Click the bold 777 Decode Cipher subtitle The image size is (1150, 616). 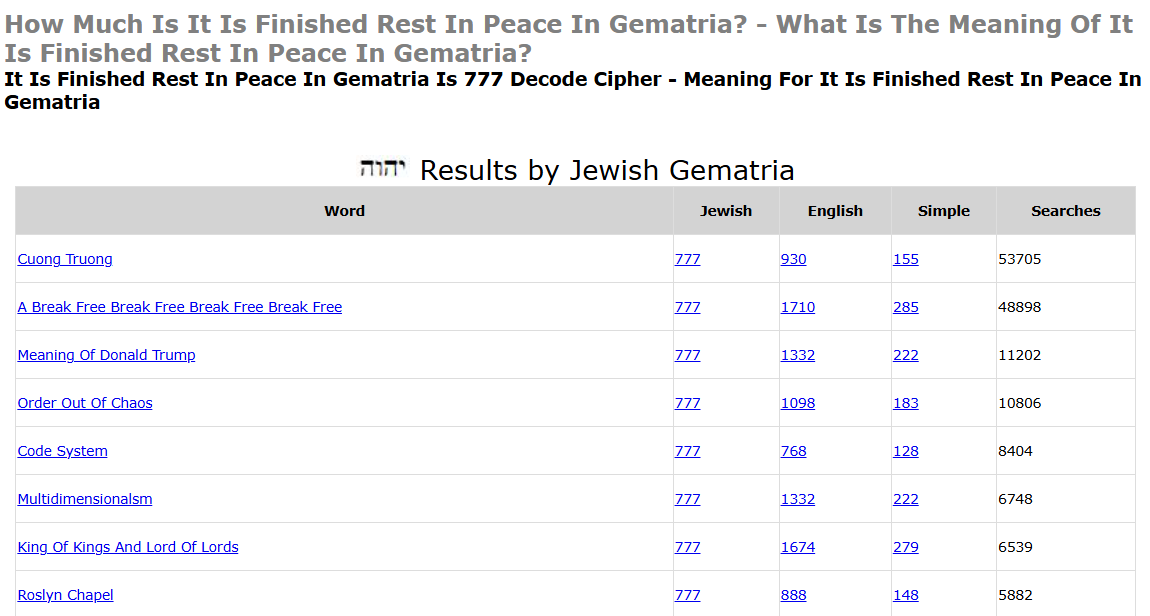pyautogui.click(x=572, y=90)
